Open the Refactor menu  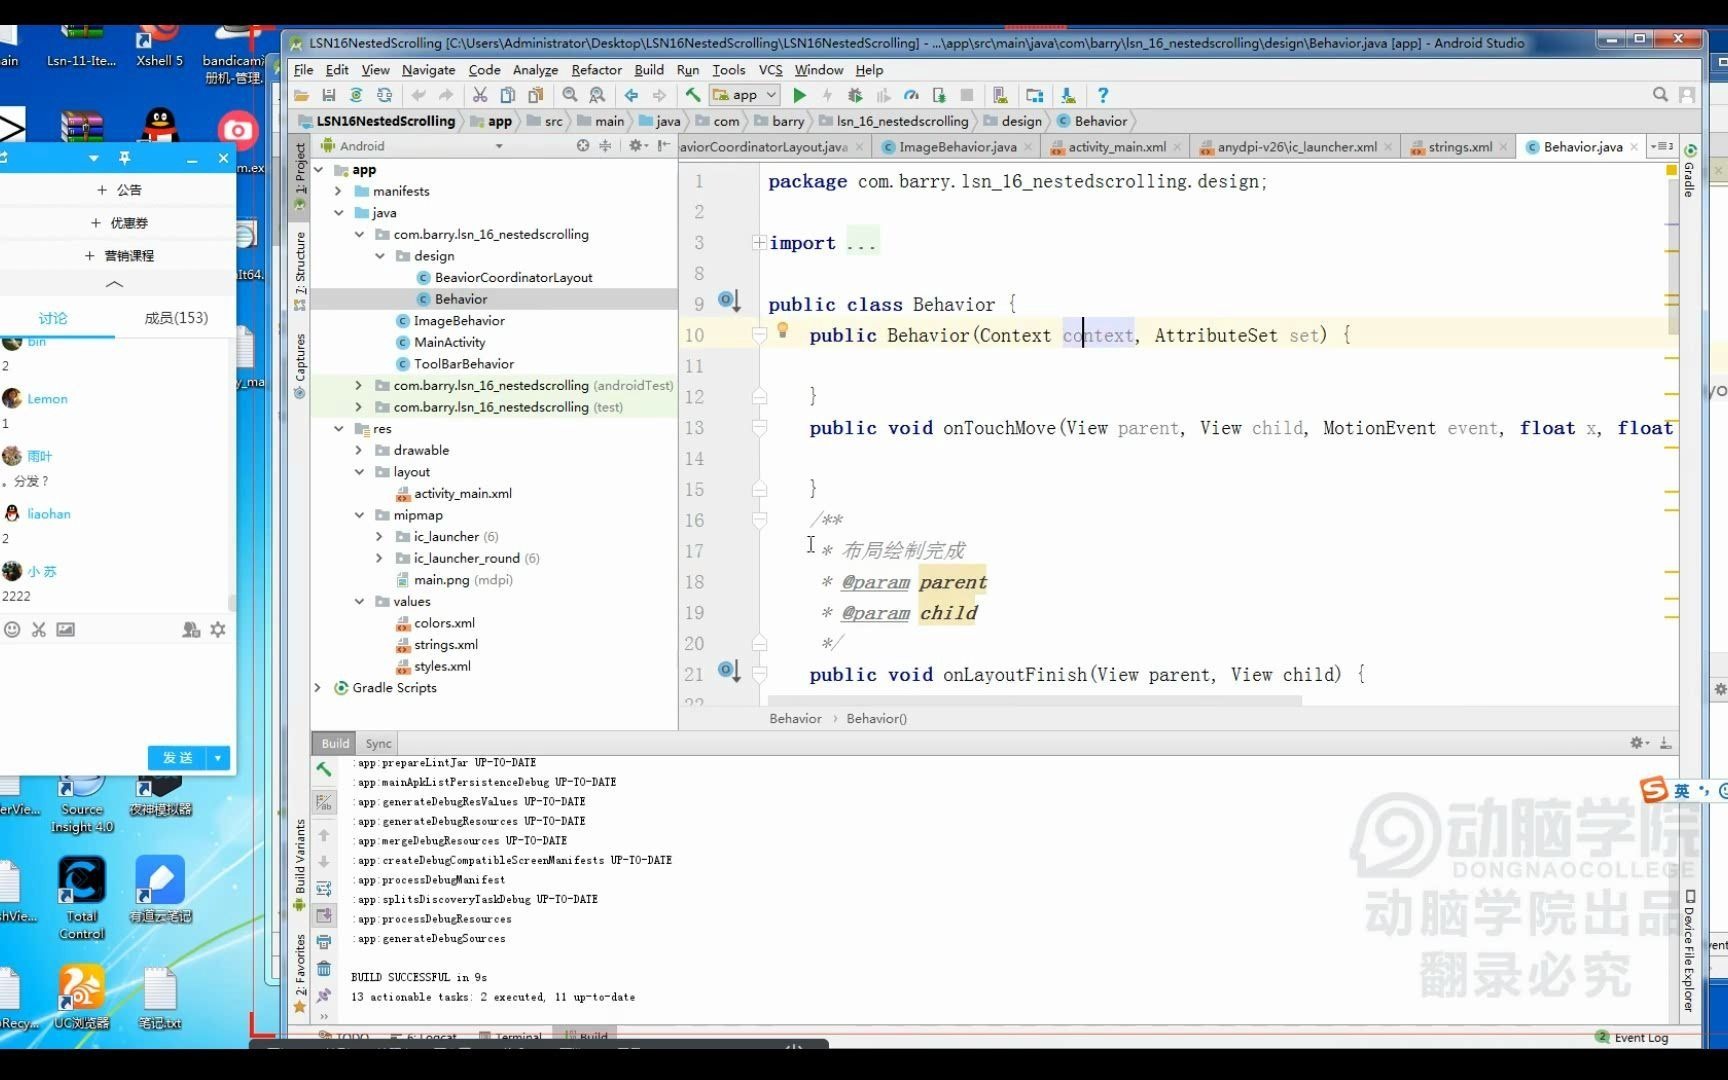point(596,70)
